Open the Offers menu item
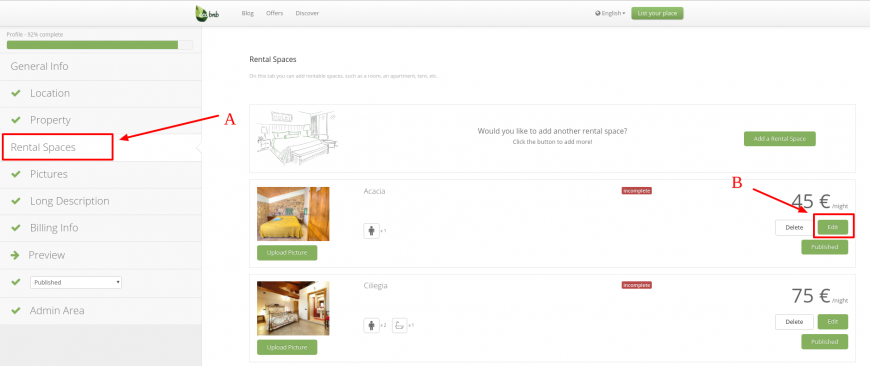The image size is (870, 366). tap(275, 13)
